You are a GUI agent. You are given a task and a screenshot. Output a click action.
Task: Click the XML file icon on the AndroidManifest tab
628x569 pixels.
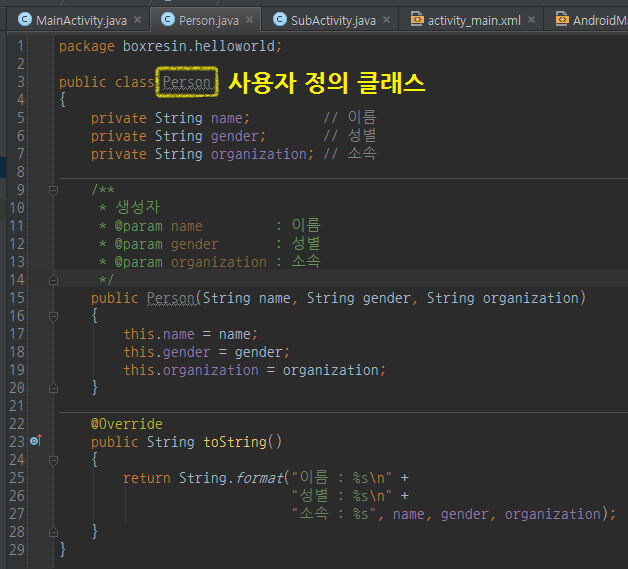(562, 19)
